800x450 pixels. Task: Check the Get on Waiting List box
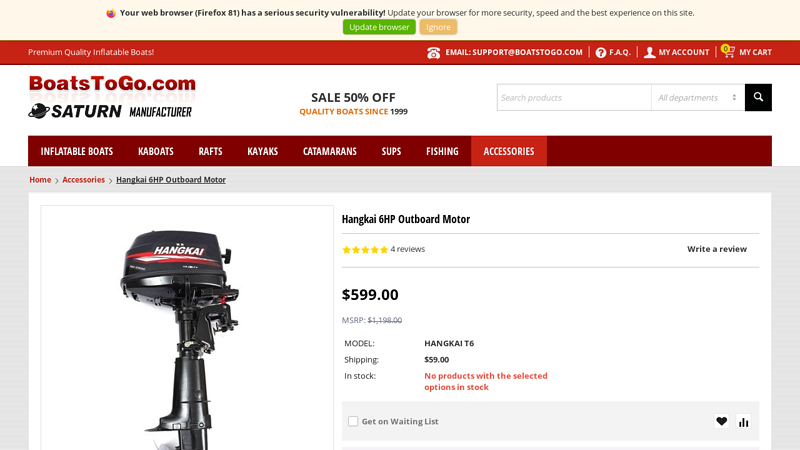coord(353,421)
